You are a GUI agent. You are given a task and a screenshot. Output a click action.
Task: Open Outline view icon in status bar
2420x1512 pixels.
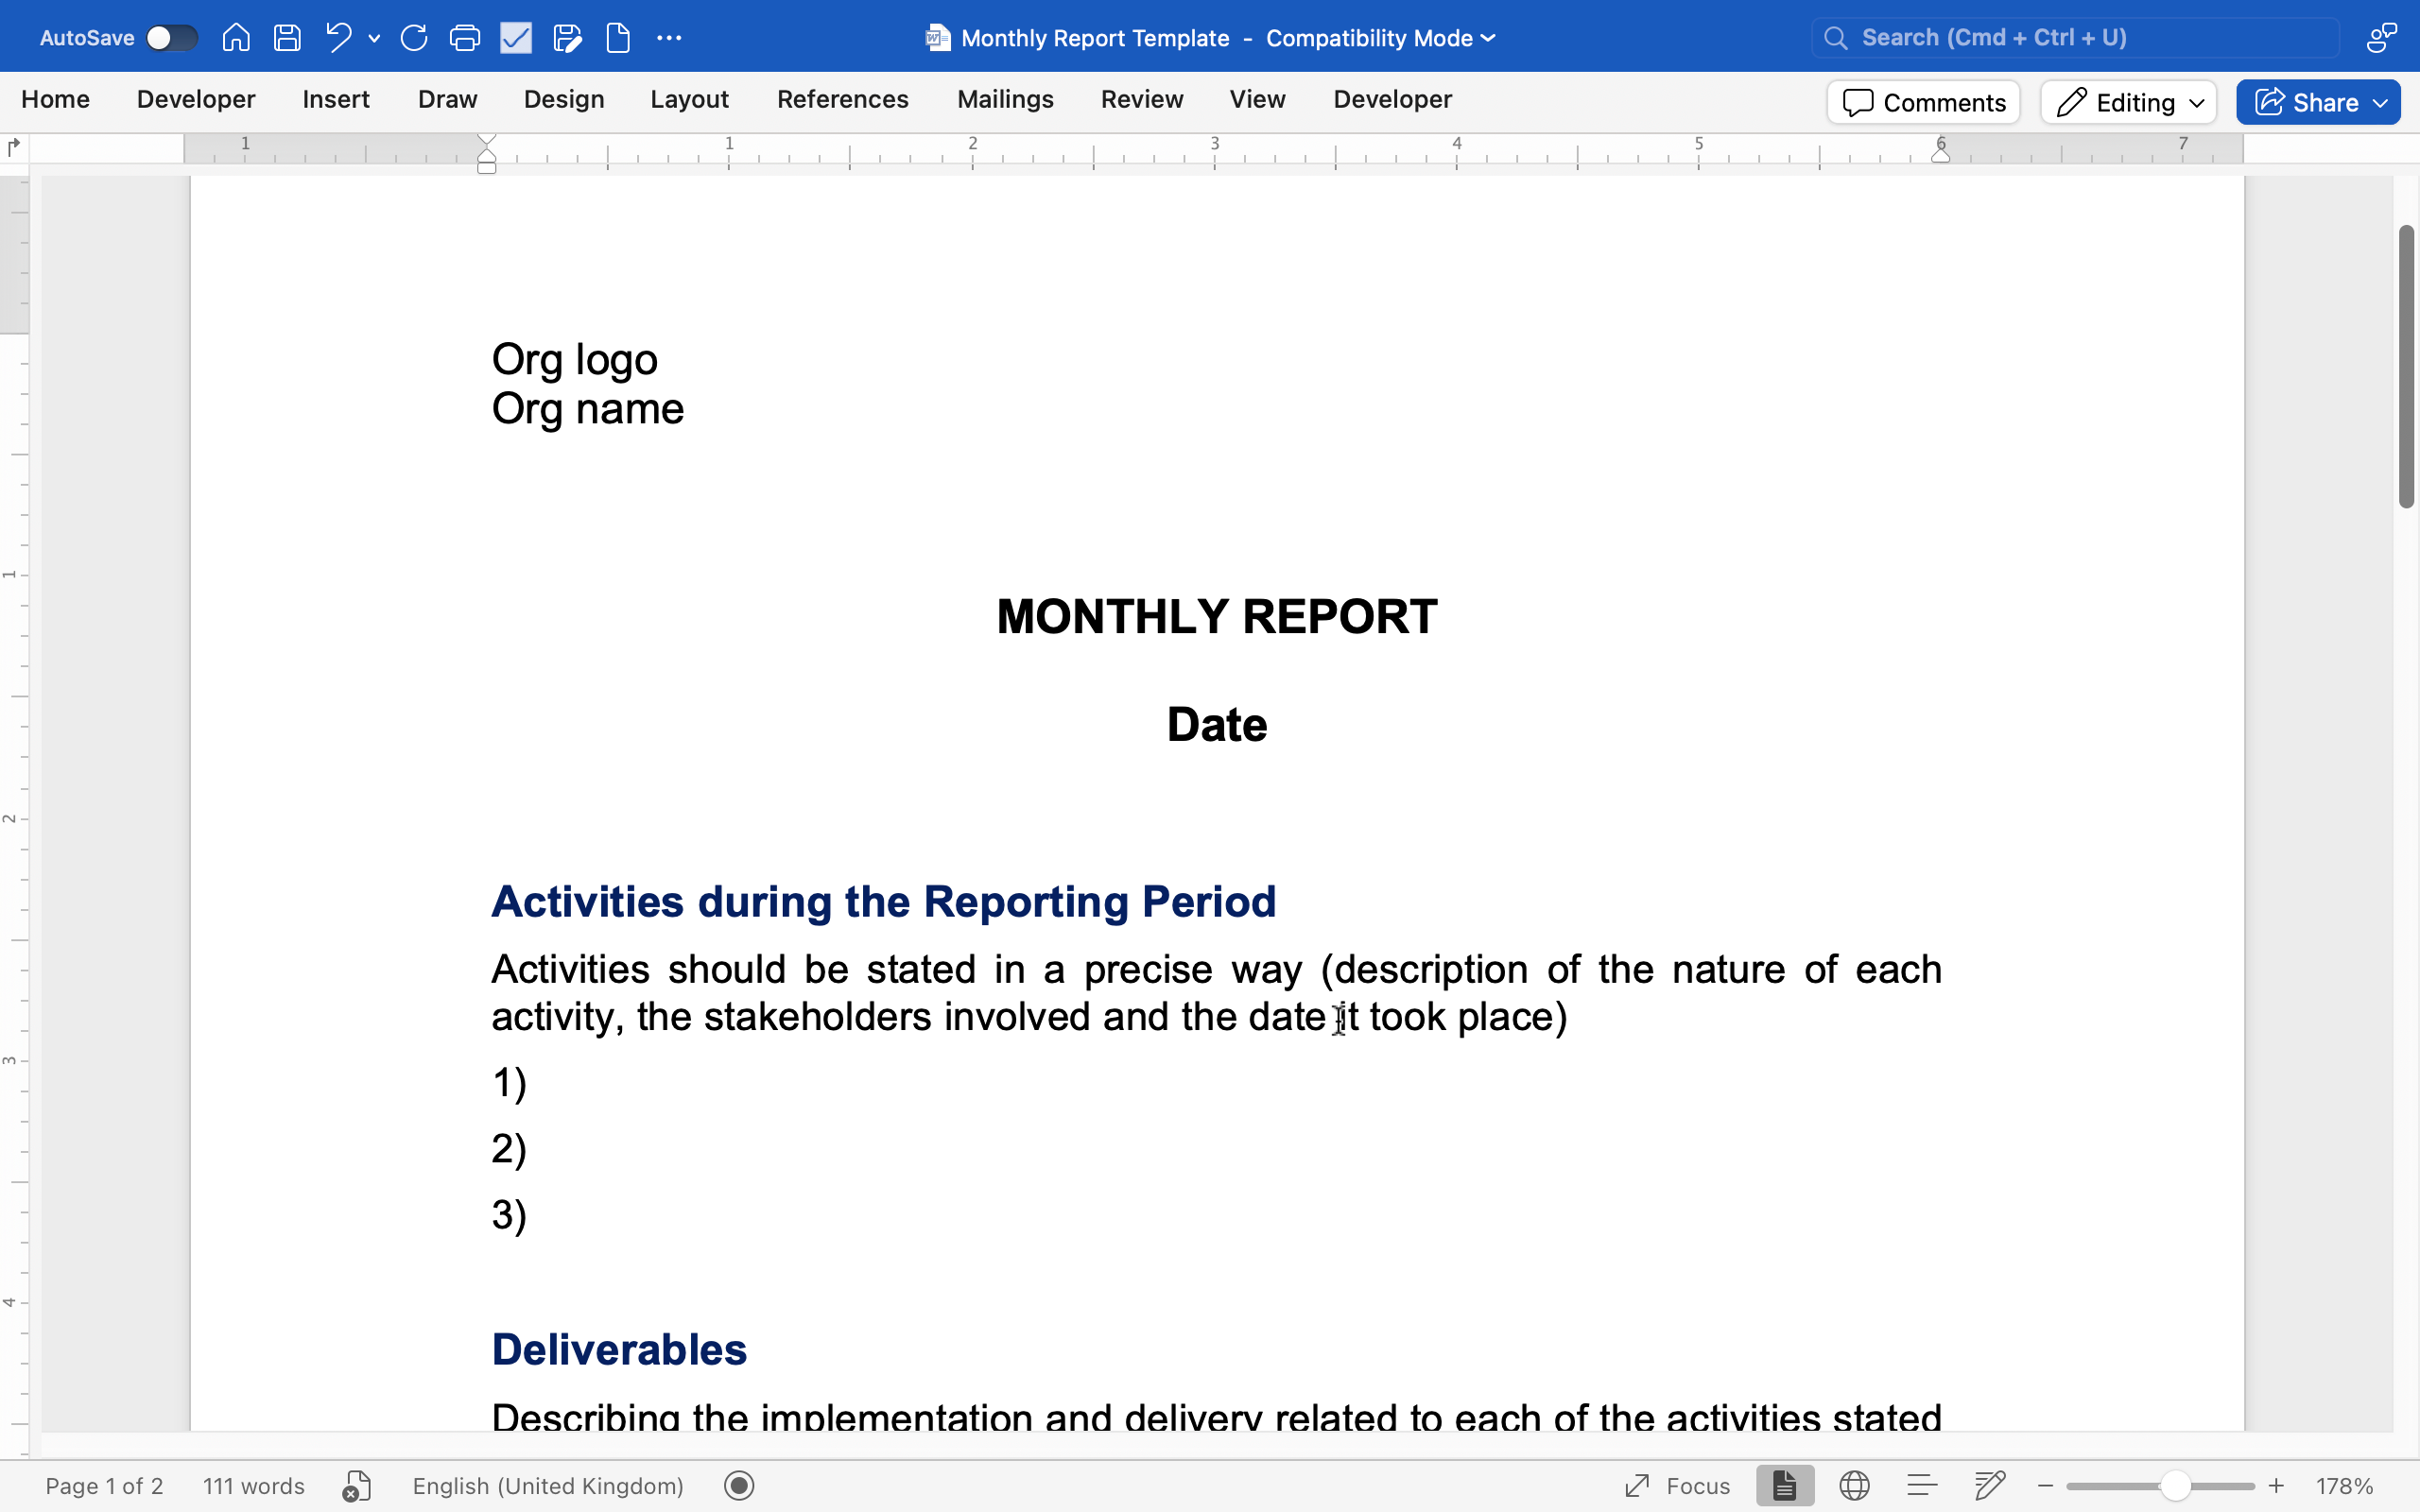pyautogui.click(x=1922, y=1485)
